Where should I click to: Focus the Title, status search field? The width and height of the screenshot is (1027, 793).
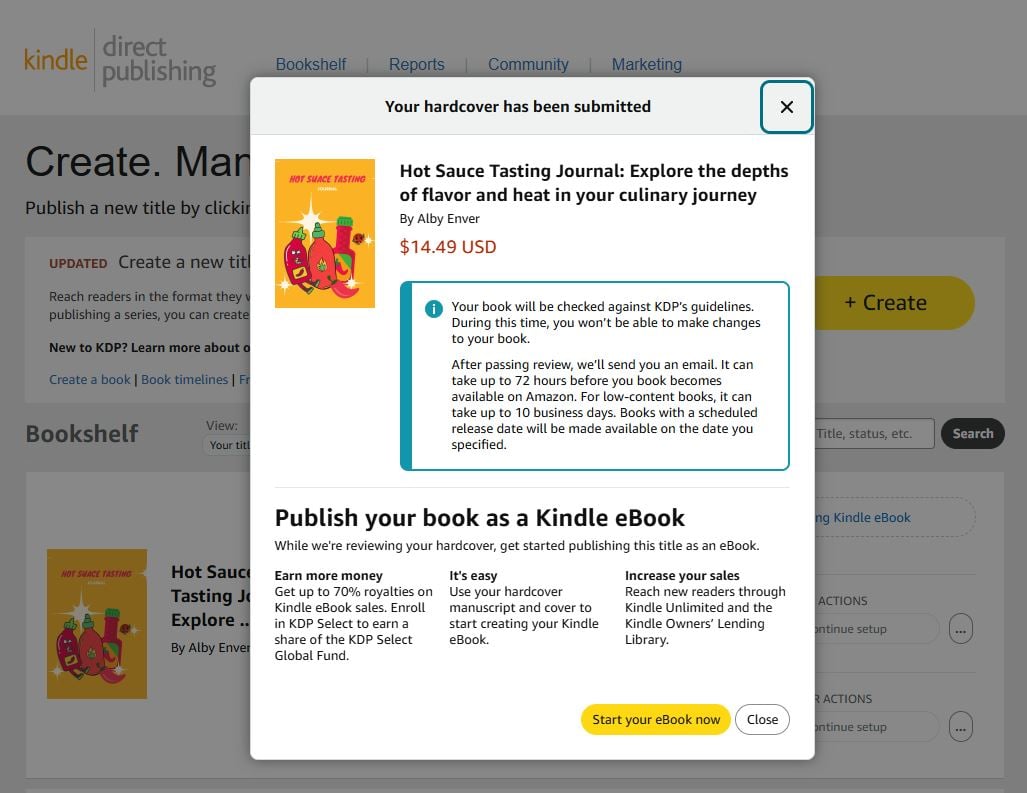(x=874, y=434)
